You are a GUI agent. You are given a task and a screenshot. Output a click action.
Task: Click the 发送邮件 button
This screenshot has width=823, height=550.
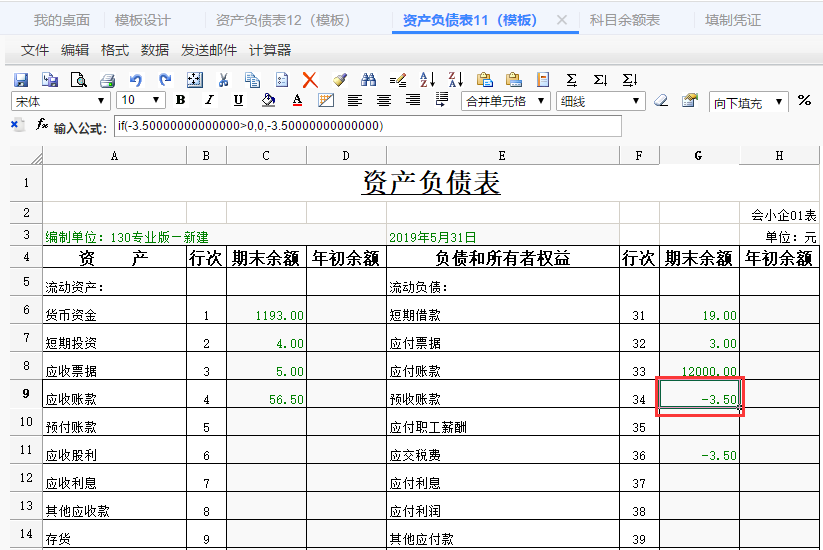tap(209, 50)
